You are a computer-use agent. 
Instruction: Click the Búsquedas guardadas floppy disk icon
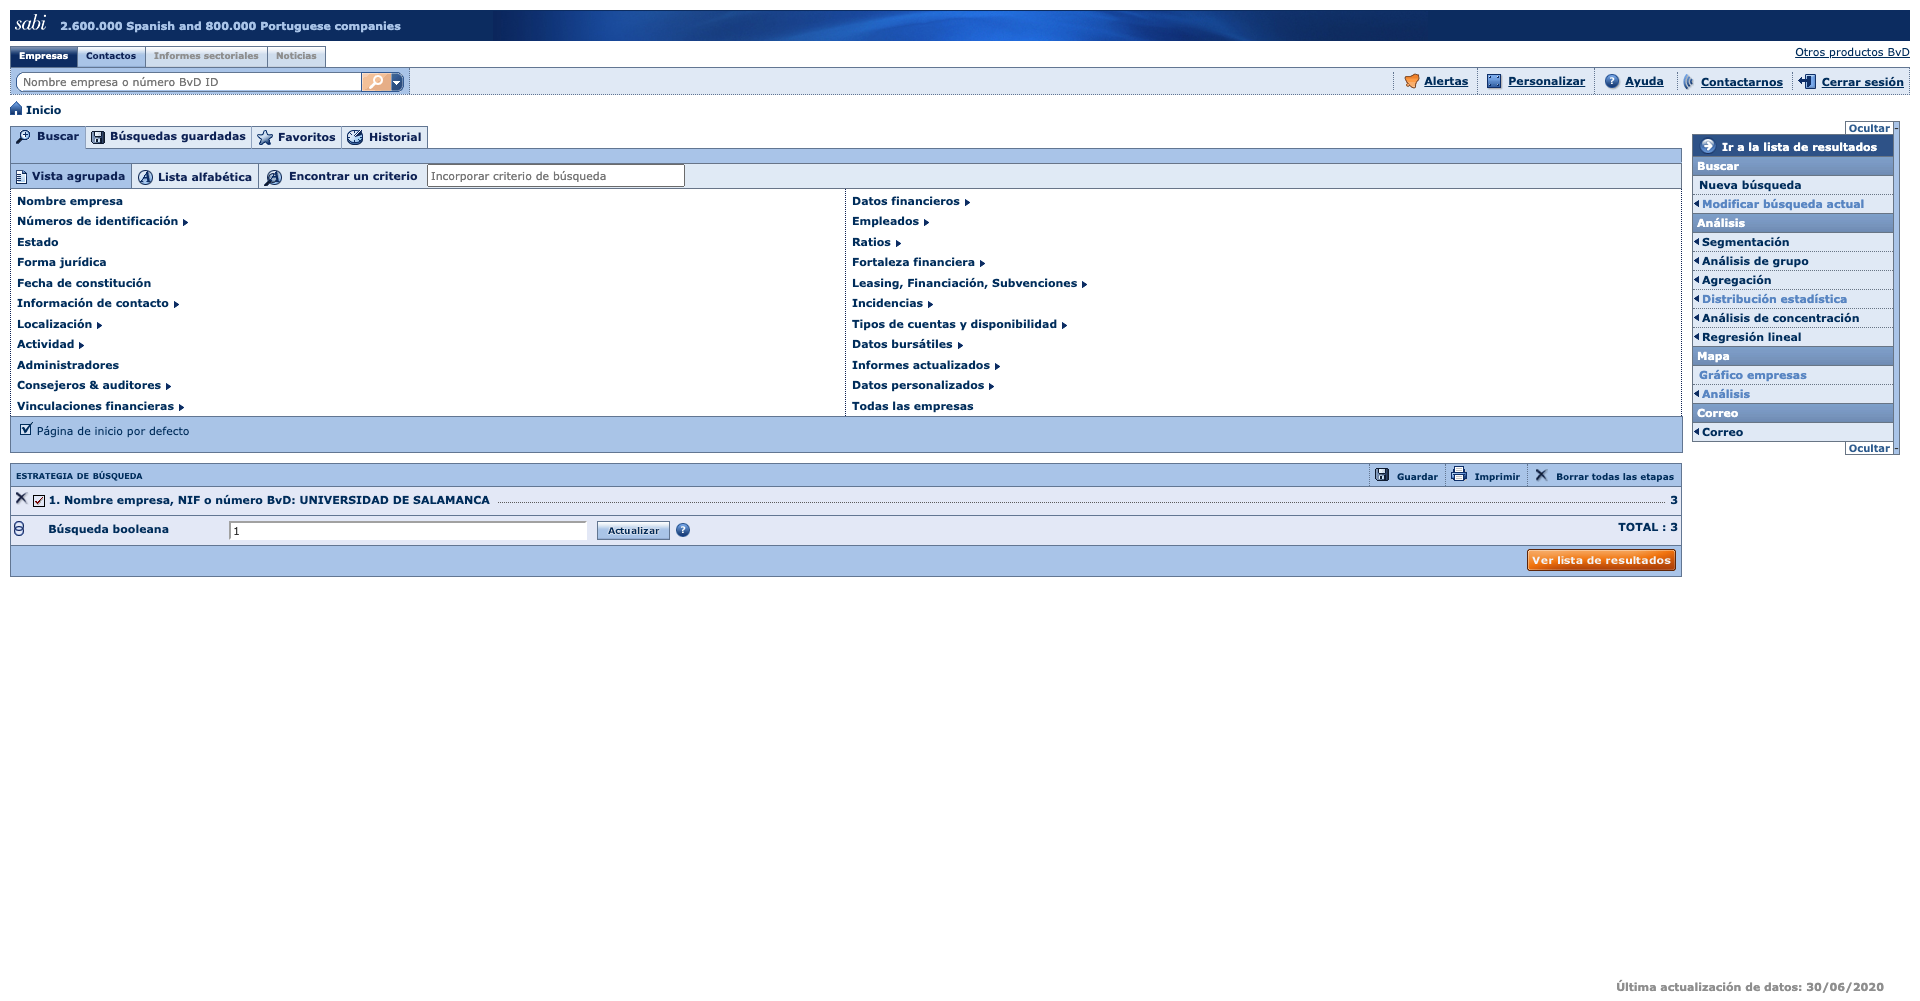click(x=98, y=137)
